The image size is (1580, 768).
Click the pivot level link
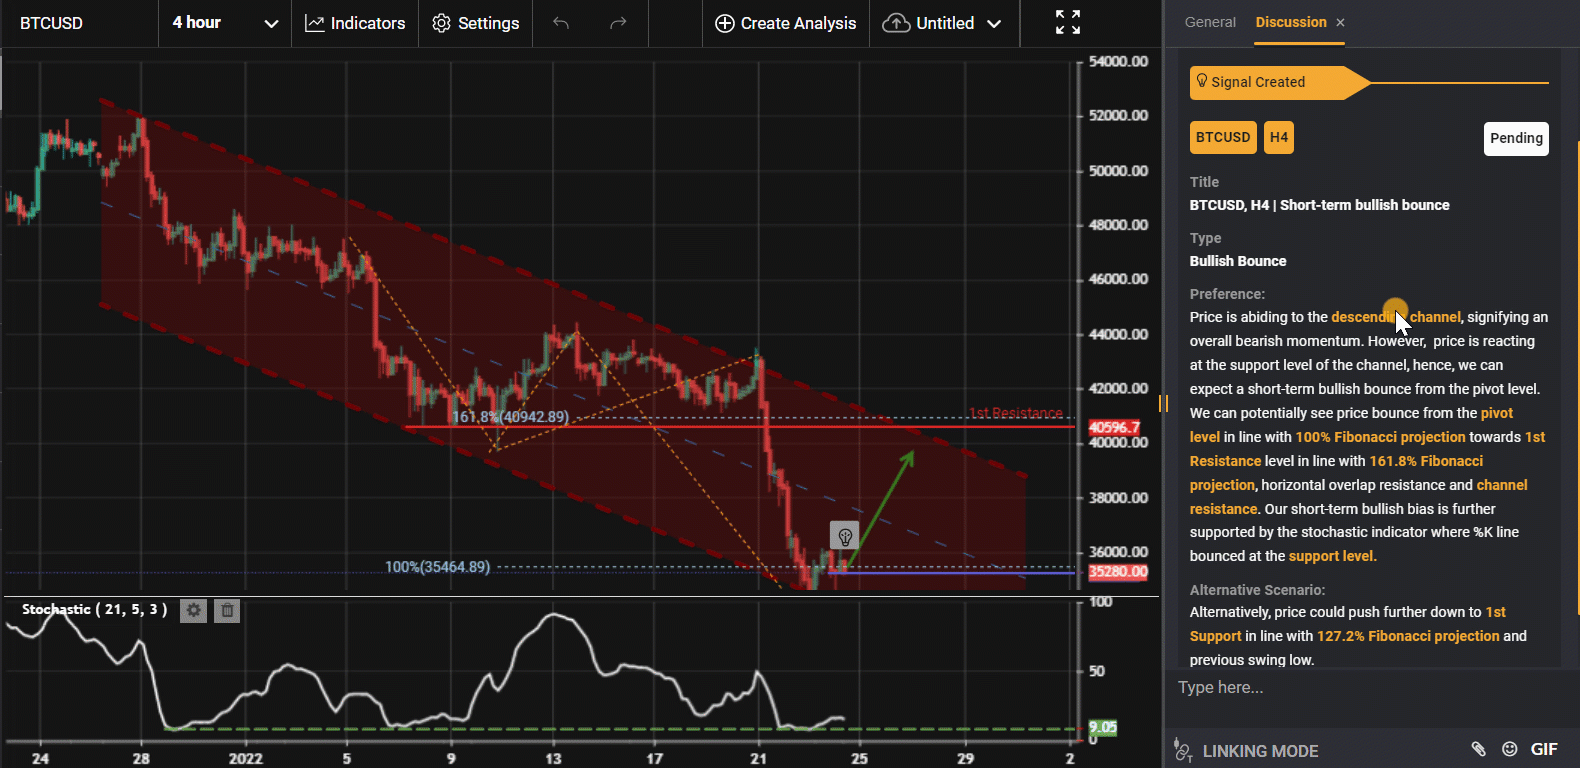[1352, 425]
